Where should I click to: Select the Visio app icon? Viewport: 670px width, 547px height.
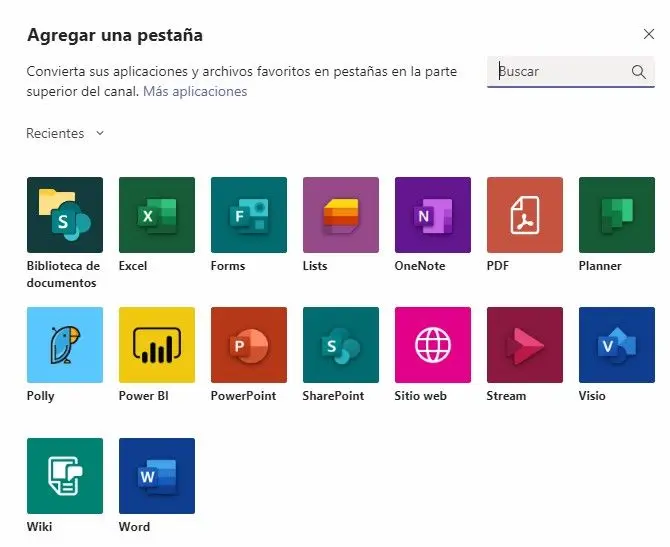pos(616,345)
